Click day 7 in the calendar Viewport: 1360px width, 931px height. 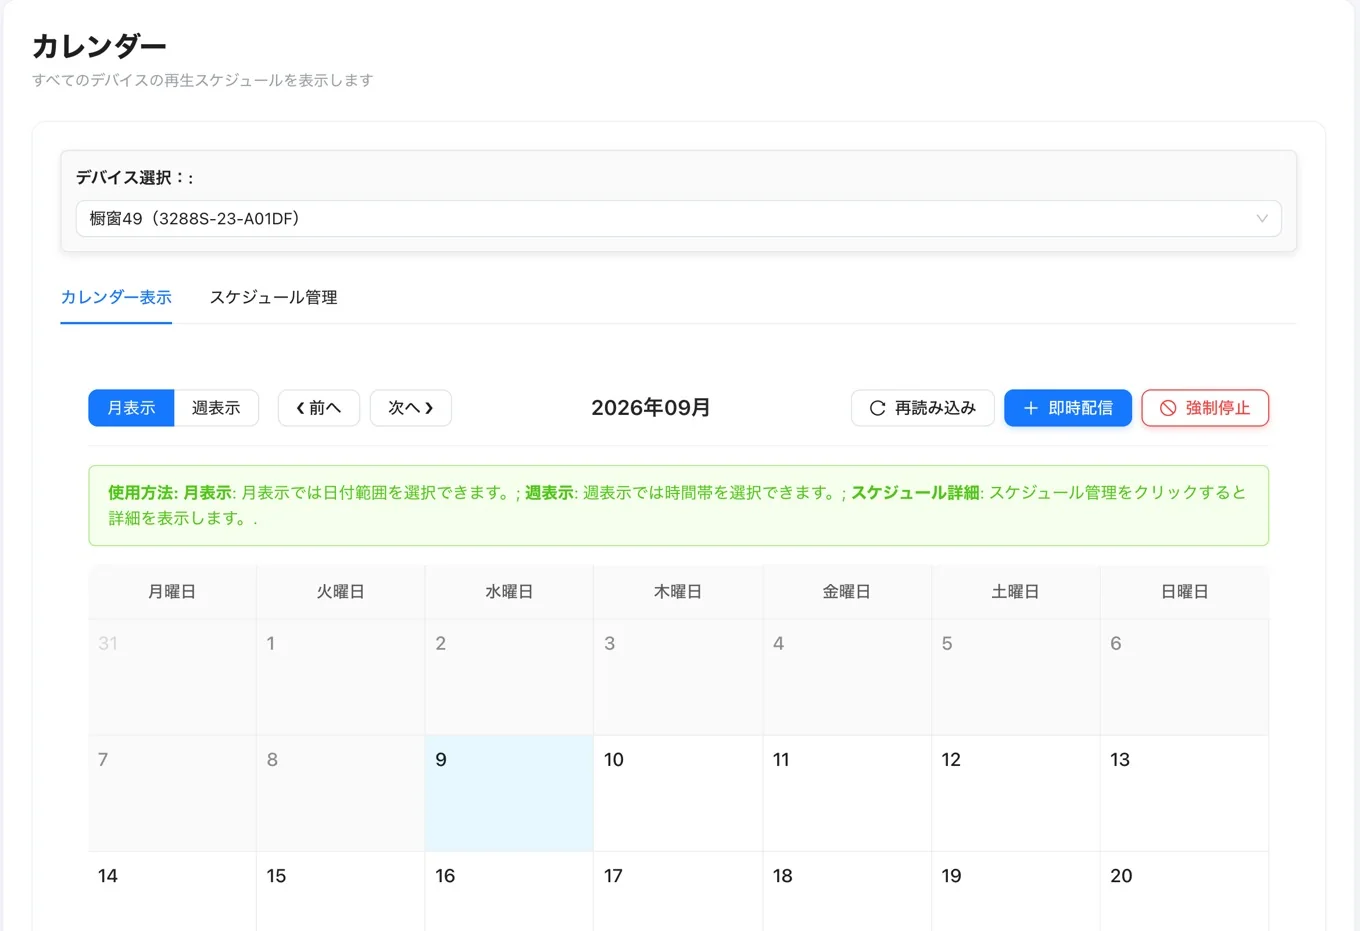pos(172,793)
